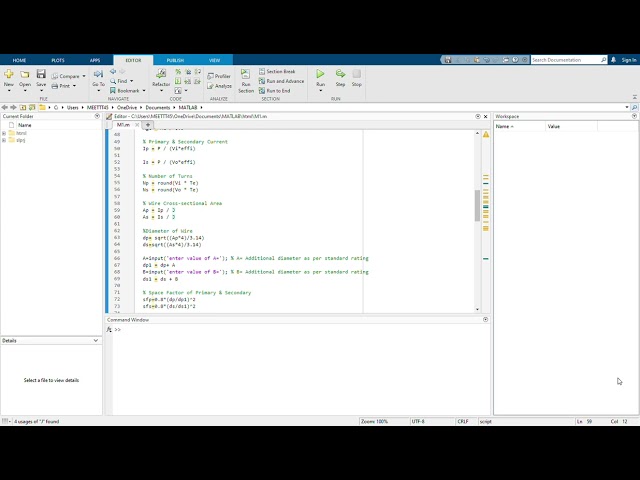Click the folder search magnifier icon

(x=634, y=107)
